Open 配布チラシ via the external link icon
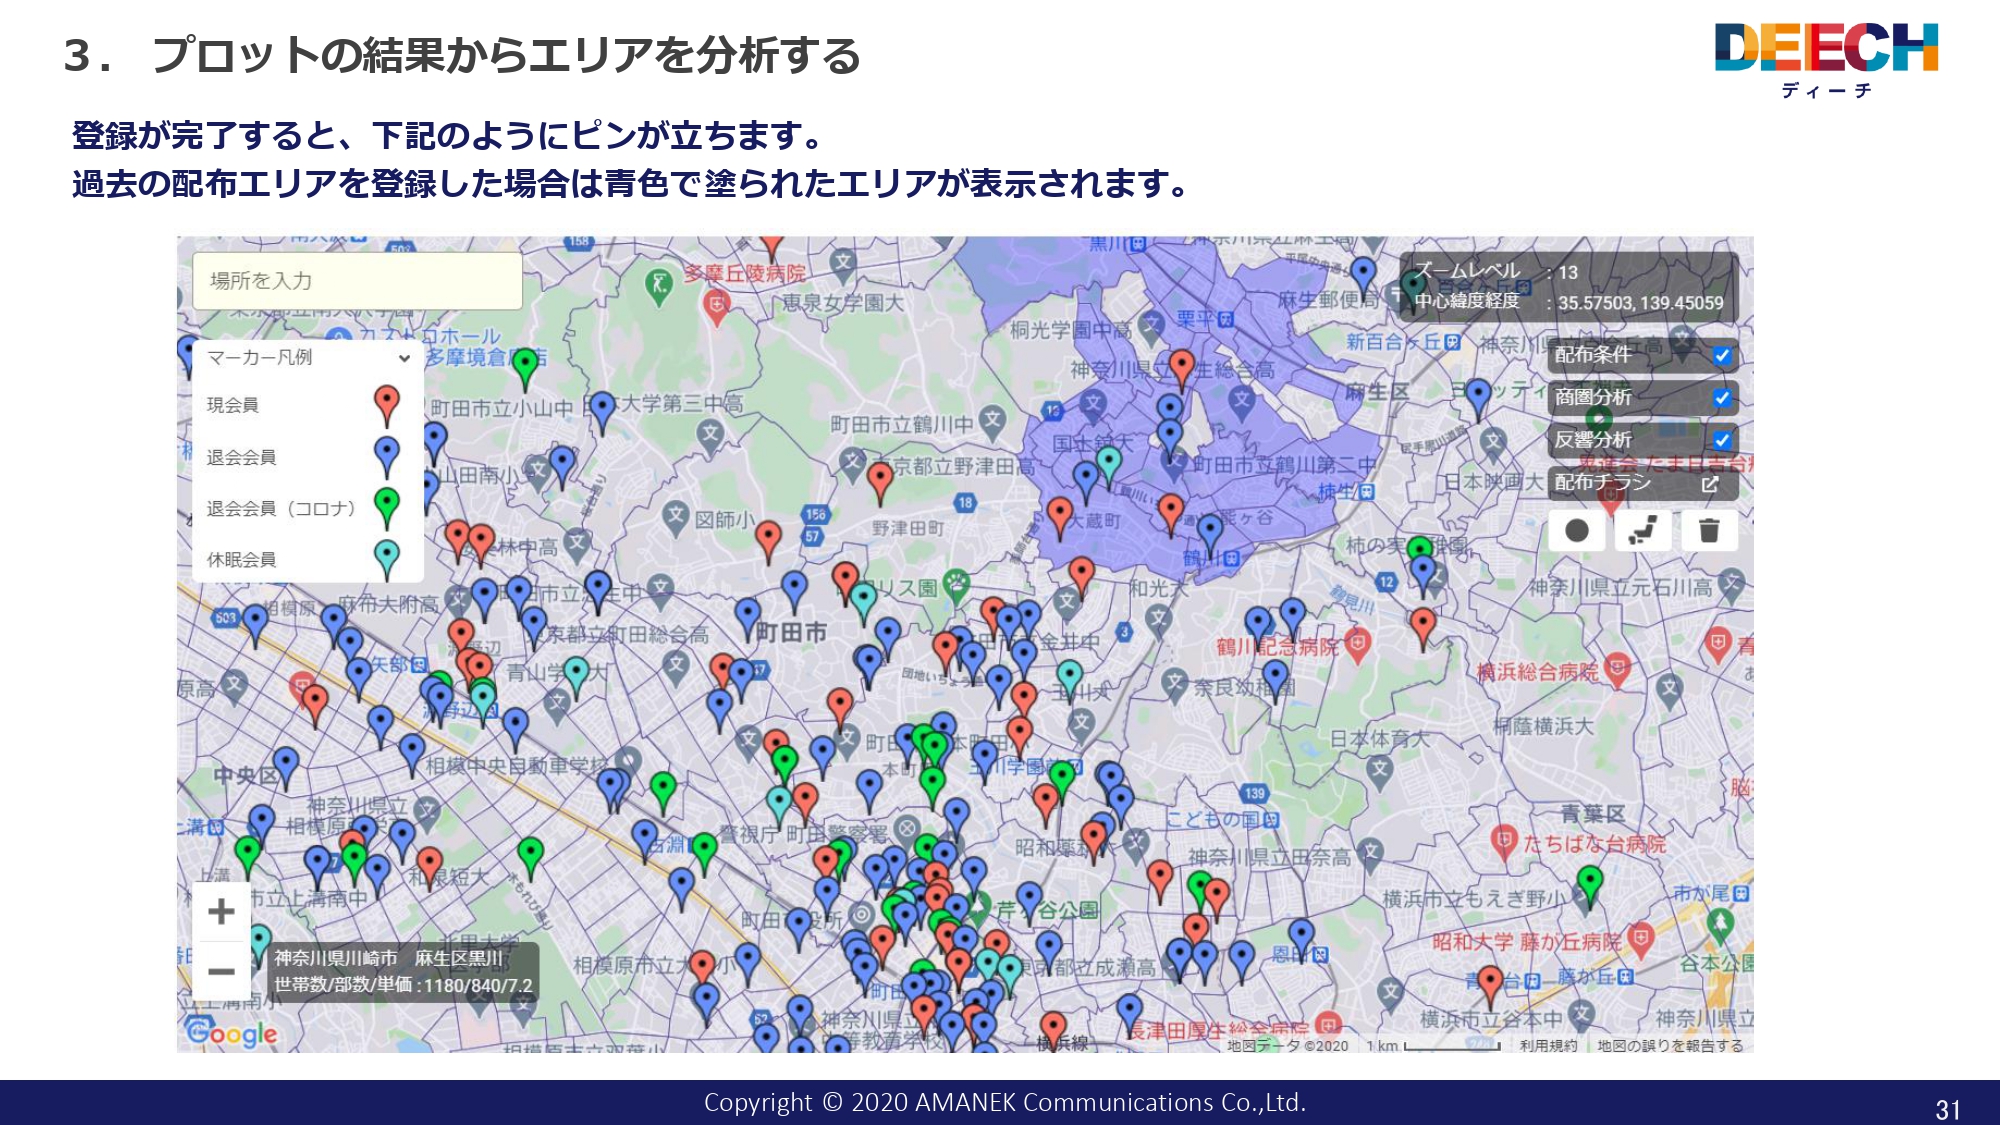This screenshot has height=1125, width=2000. [1712, 484]
